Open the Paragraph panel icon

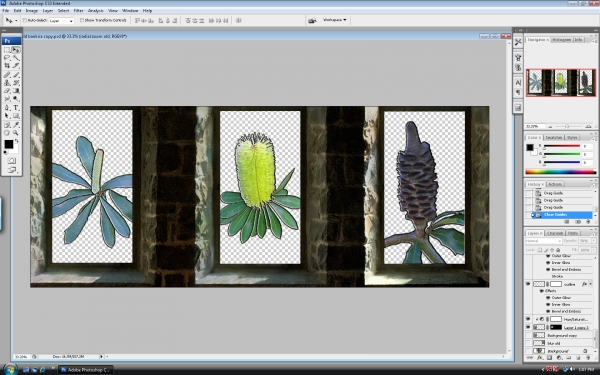coord(518,92)
